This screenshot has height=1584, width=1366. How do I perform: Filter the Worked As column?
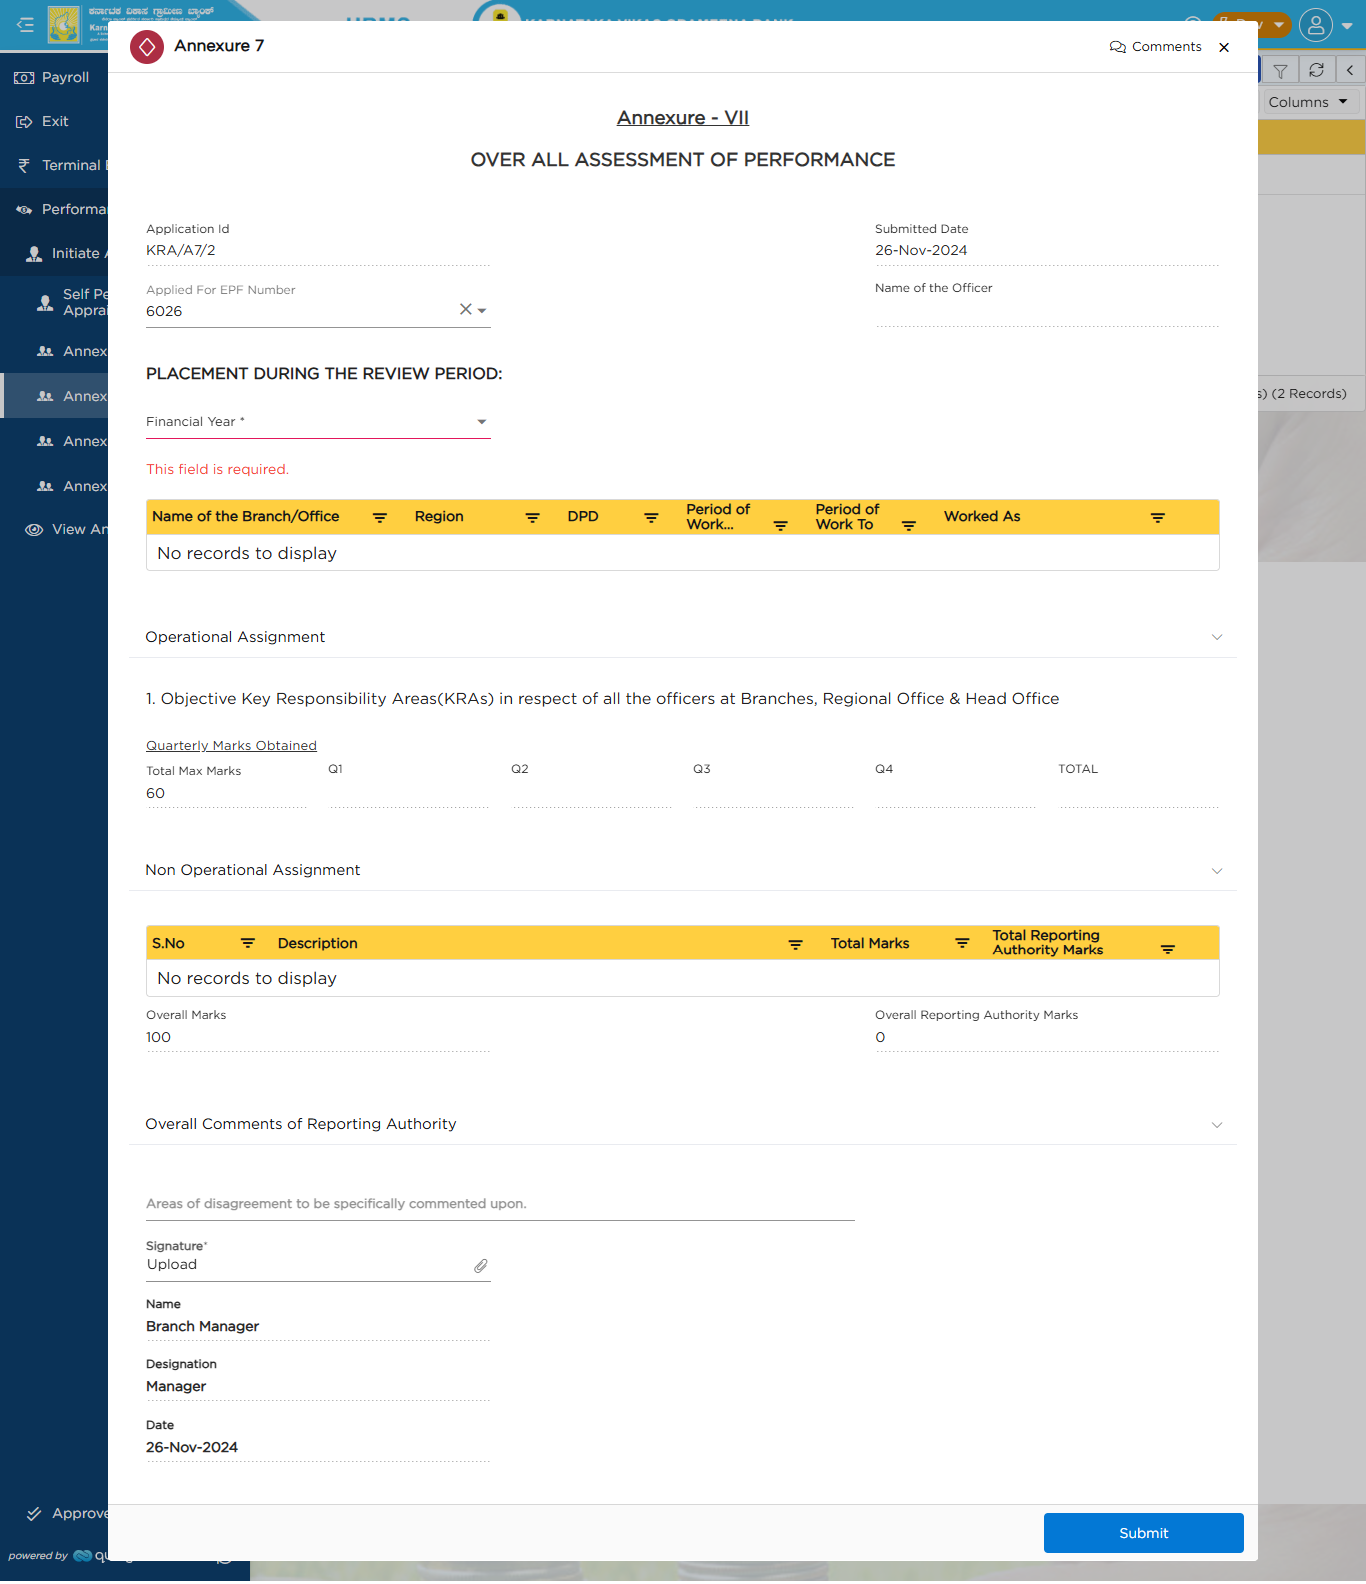[x=1158, y=517]
